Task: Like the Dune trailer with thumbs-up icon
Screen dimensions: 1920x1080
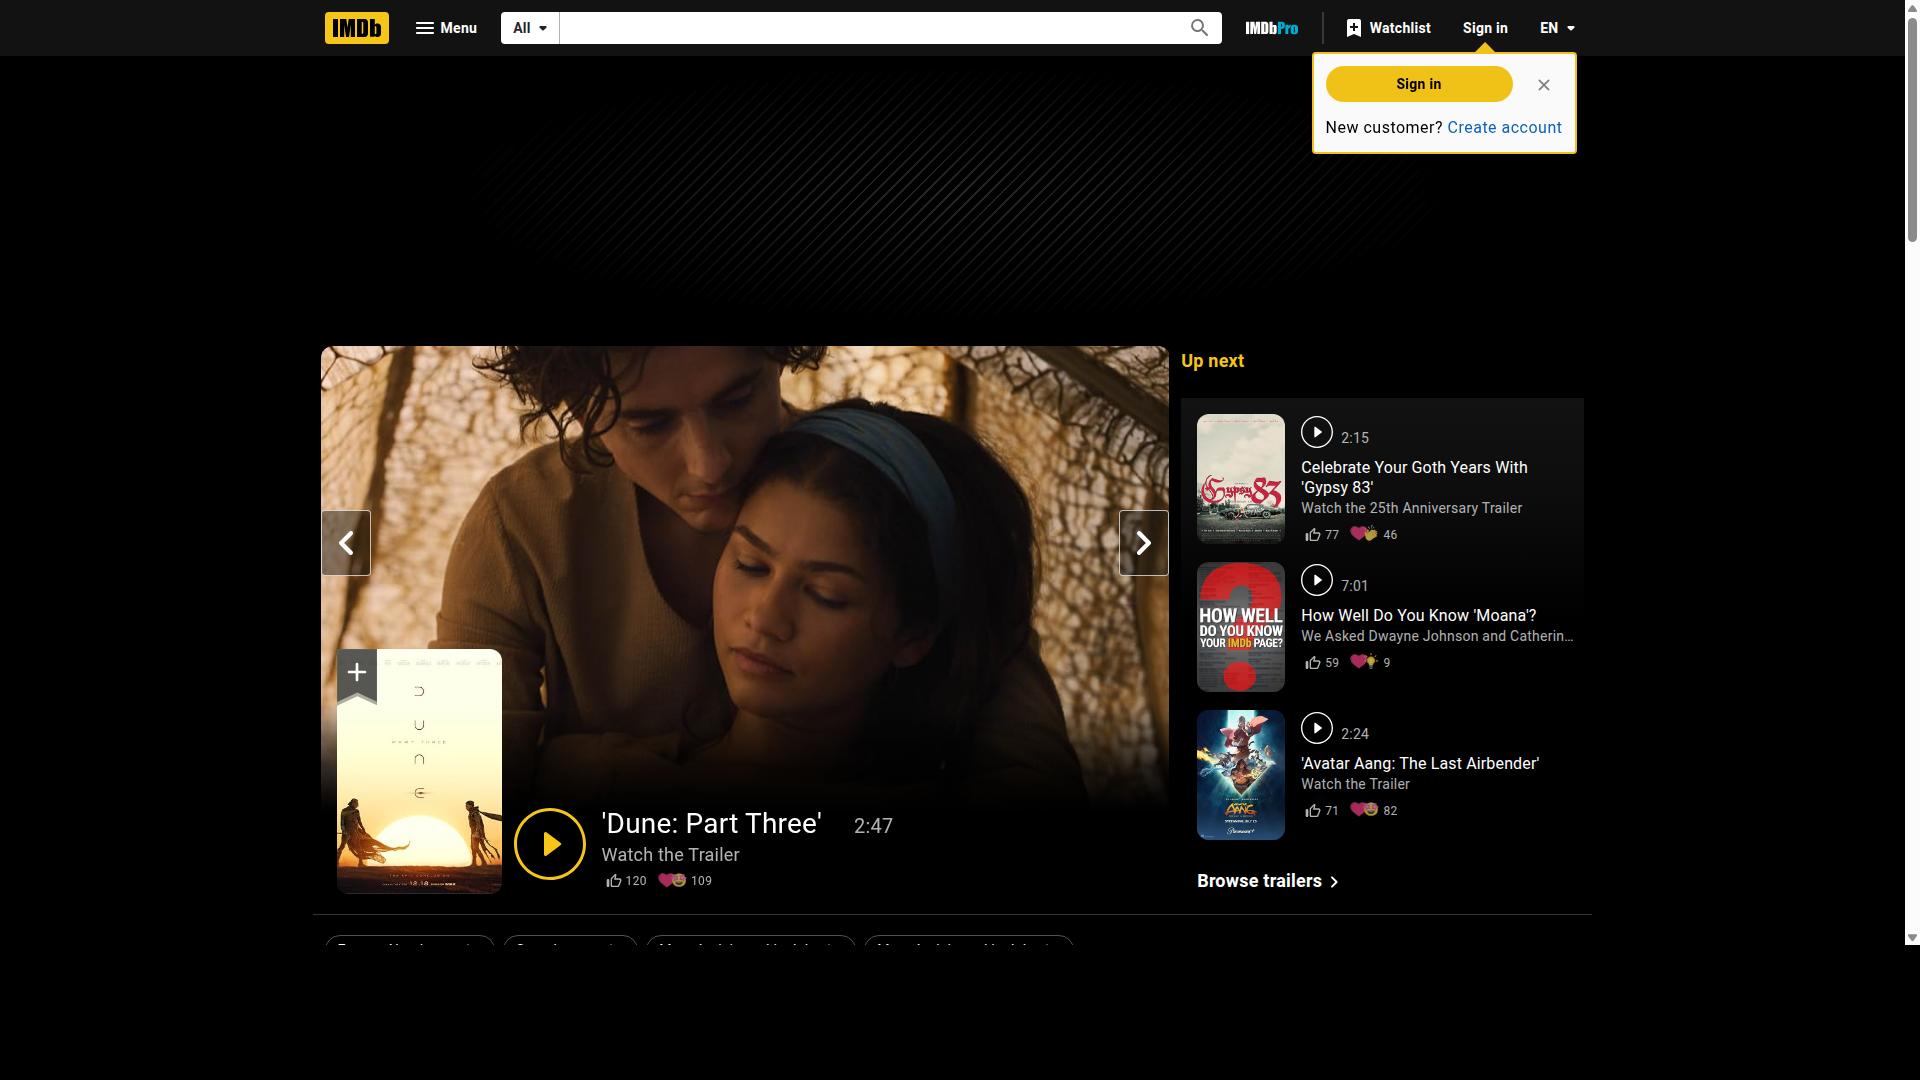Action: point(614,881)
